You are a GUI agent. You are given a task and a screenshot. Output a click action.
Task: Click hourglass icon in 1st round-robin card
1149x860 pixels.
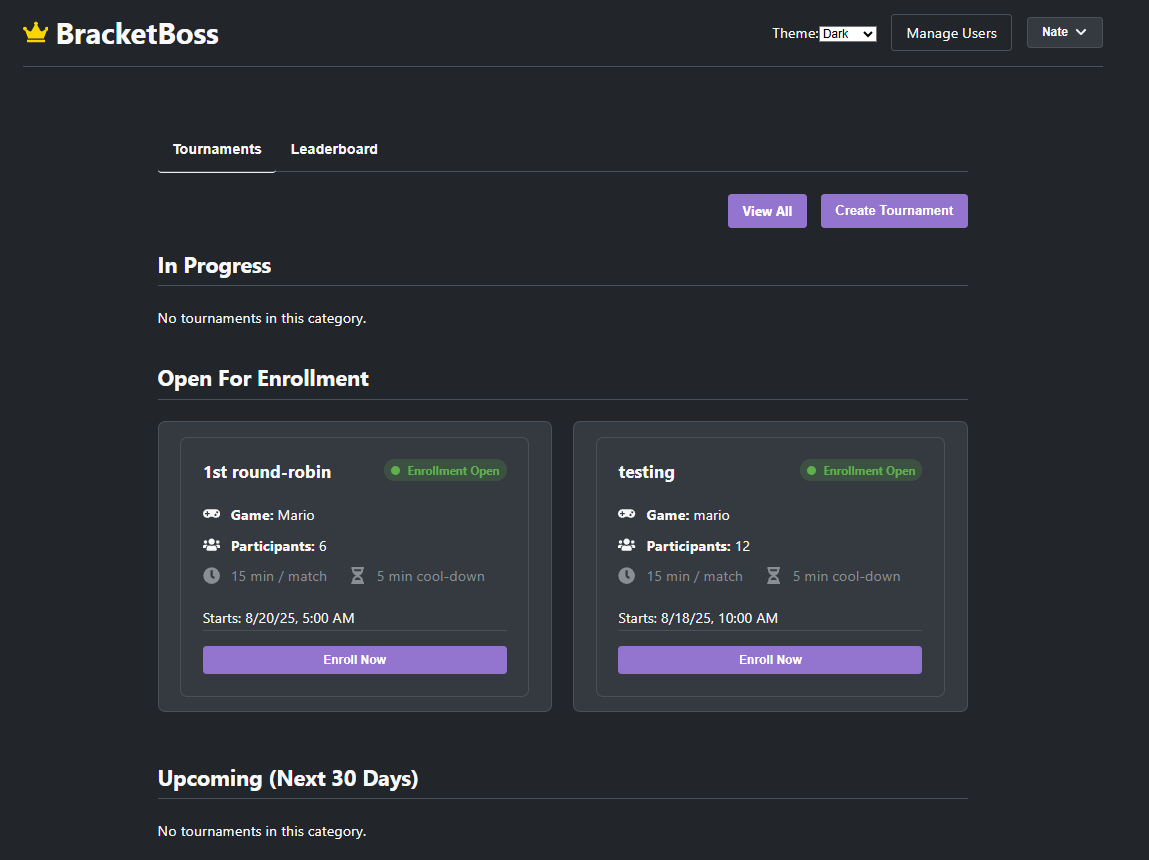358,576
